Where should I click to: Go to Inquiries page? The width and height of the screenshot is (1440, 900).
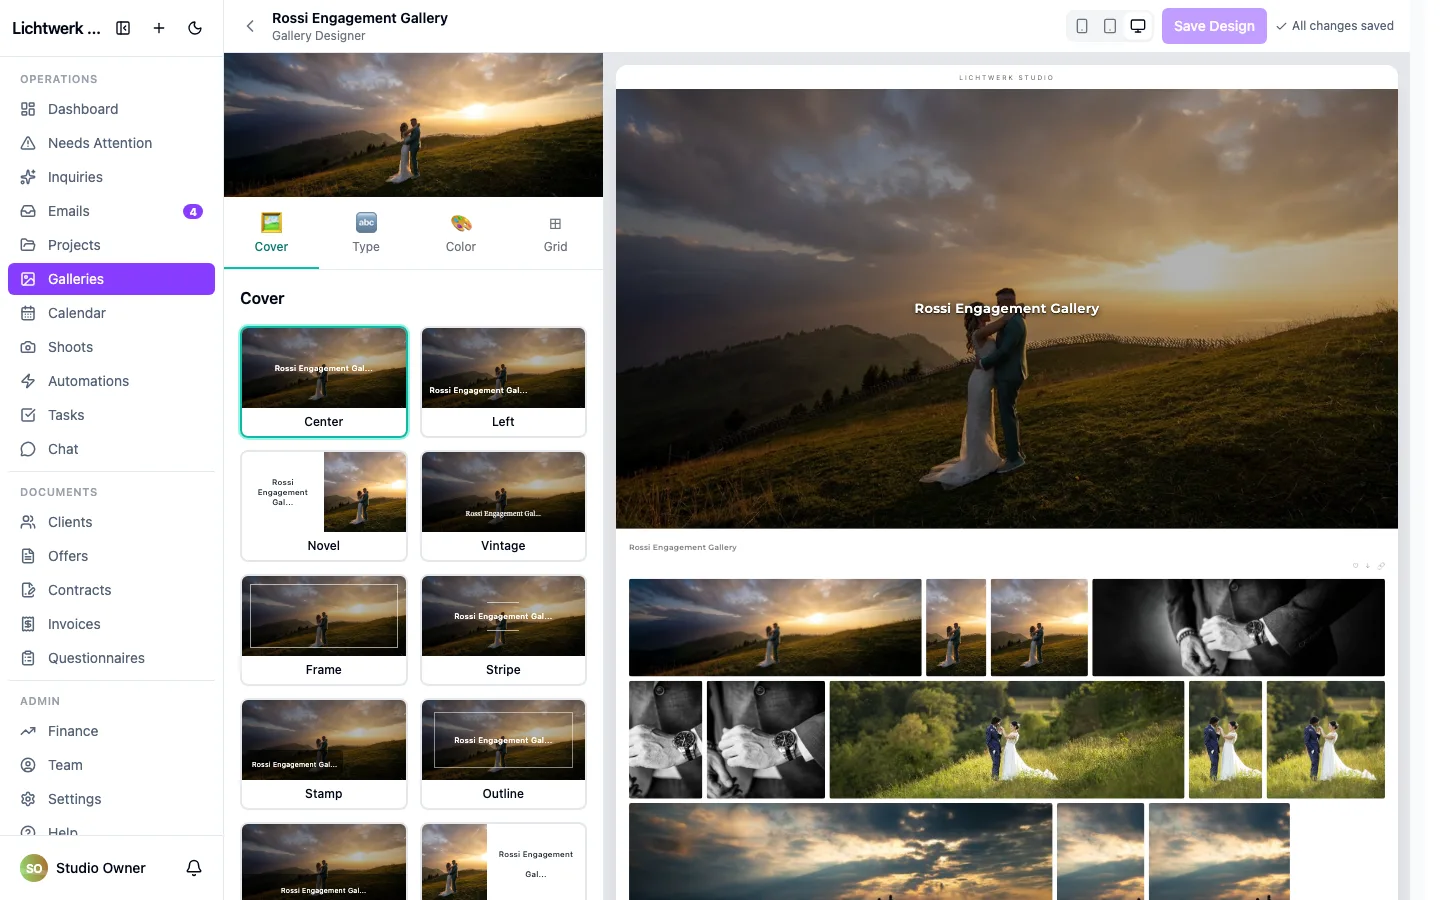tap(111, 177)
